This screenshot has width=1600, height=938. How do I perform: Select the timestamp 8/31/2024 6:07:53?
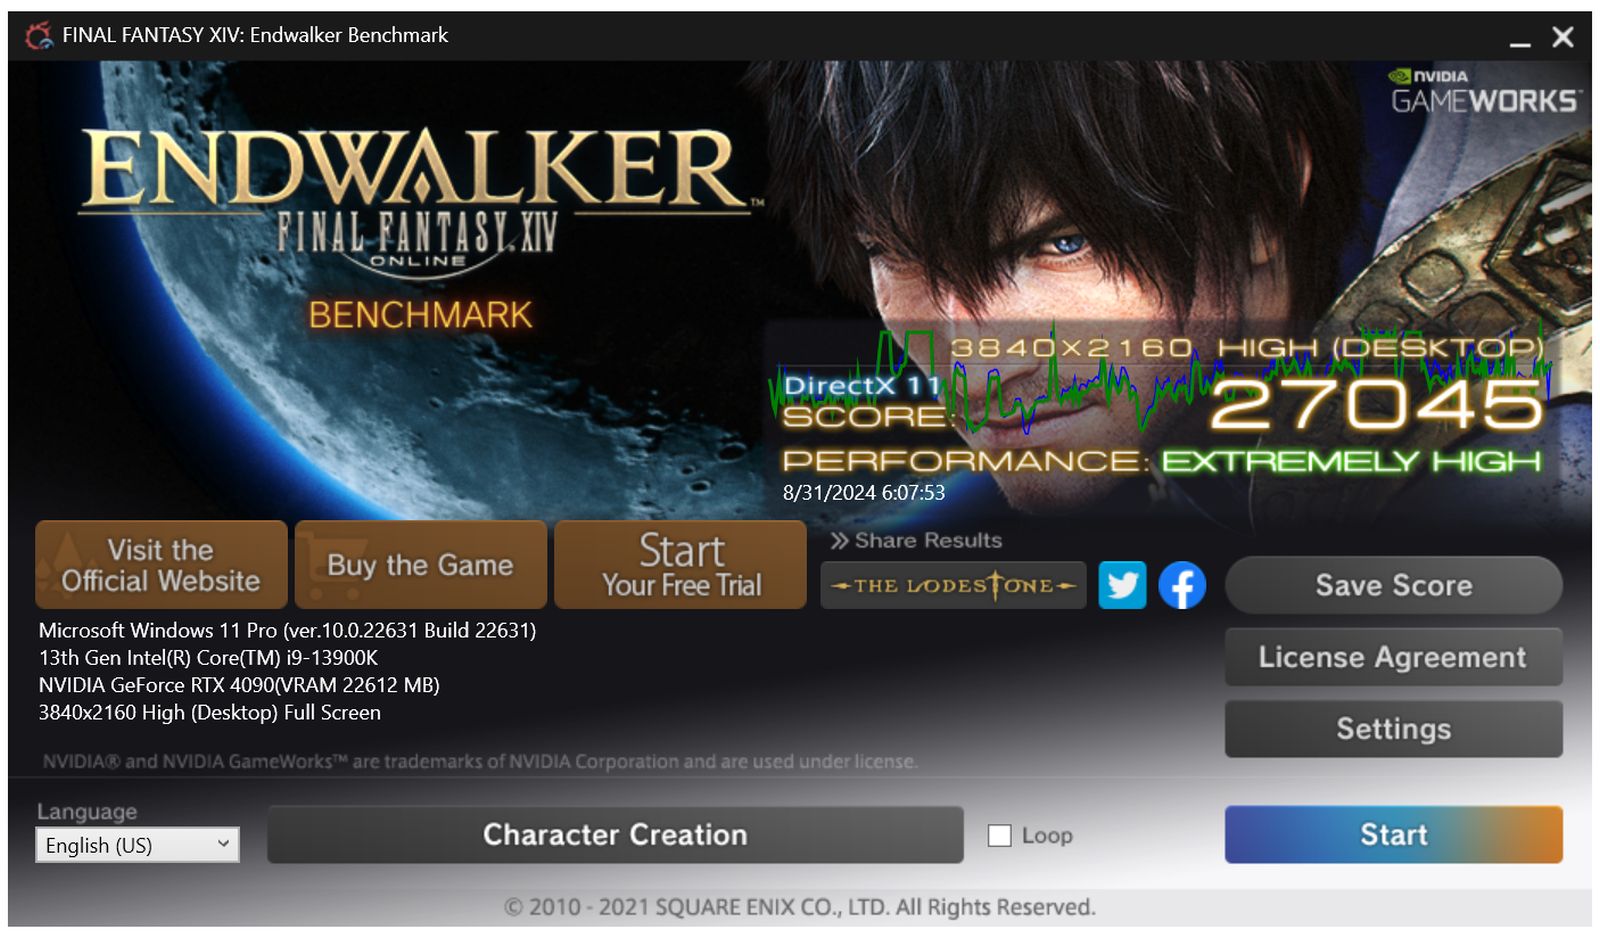point(864,492)
